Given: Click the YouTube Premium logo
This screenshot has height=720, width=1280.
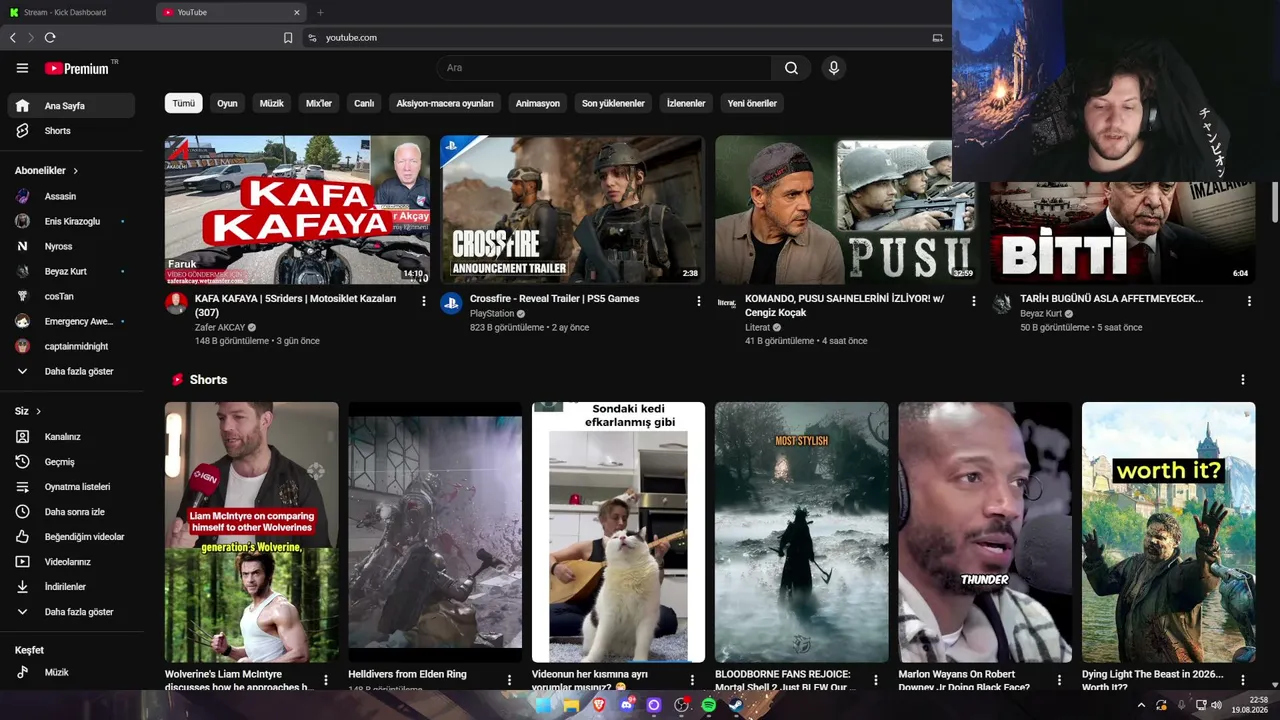Looking at the screenshot, I should (77, 68).
